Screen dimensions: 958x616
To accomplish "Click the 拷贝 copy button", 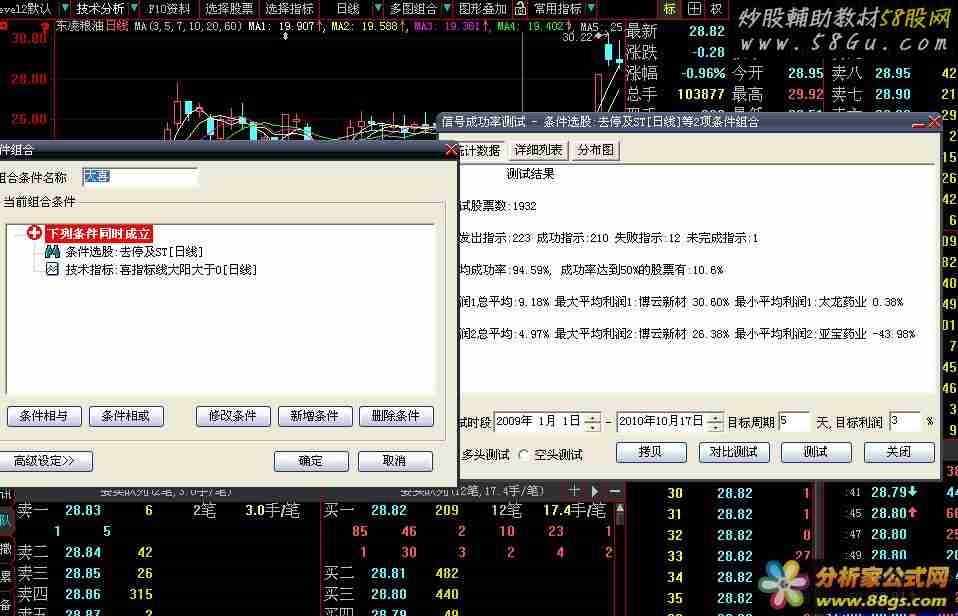I will [651, 453].
